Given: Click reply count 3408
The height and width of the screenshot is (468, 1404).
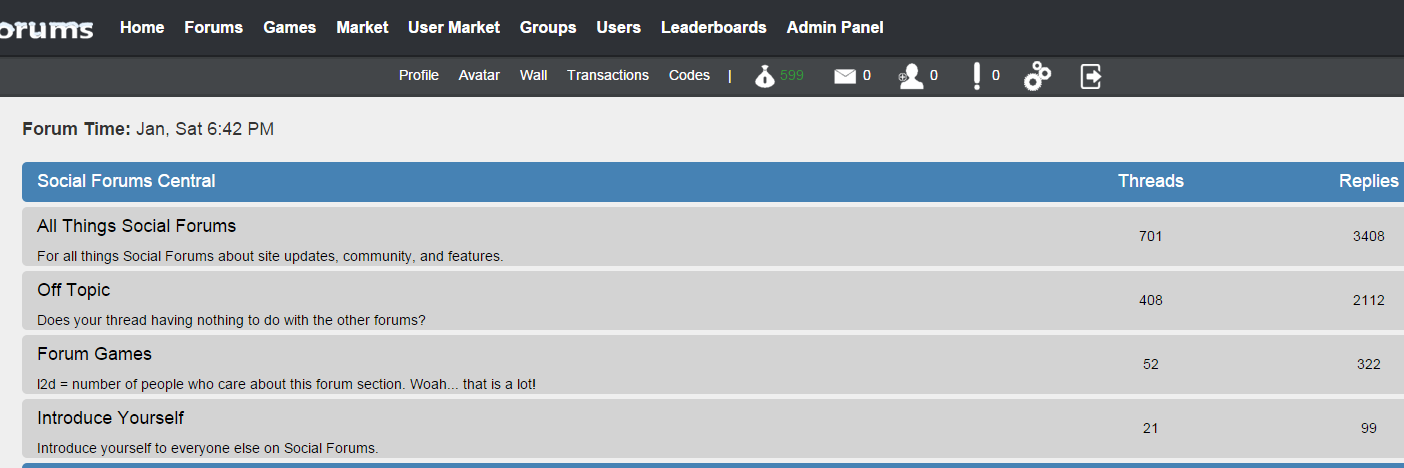Looking at the screenshot, I should click(x=1369, y=237).
